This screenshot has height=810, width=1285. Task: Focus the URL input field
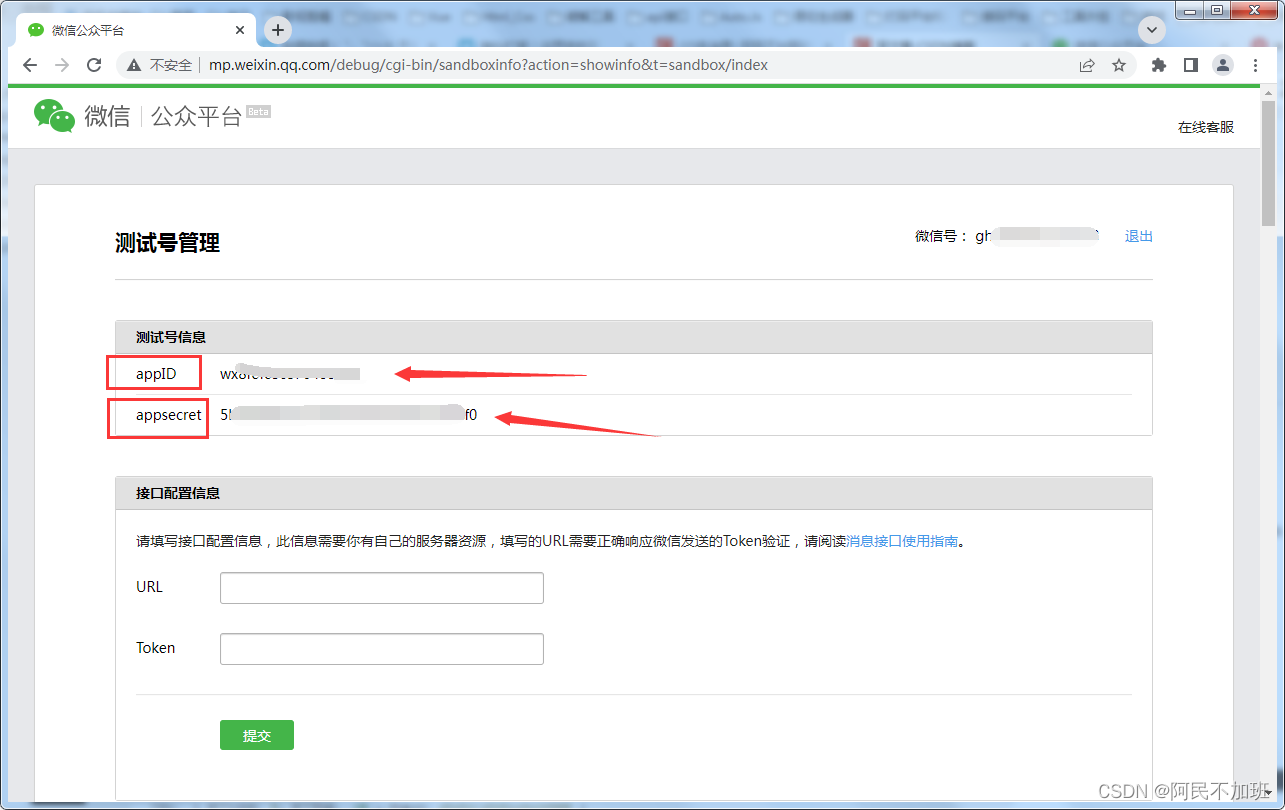pyautogui.click(x=382, y=588)
